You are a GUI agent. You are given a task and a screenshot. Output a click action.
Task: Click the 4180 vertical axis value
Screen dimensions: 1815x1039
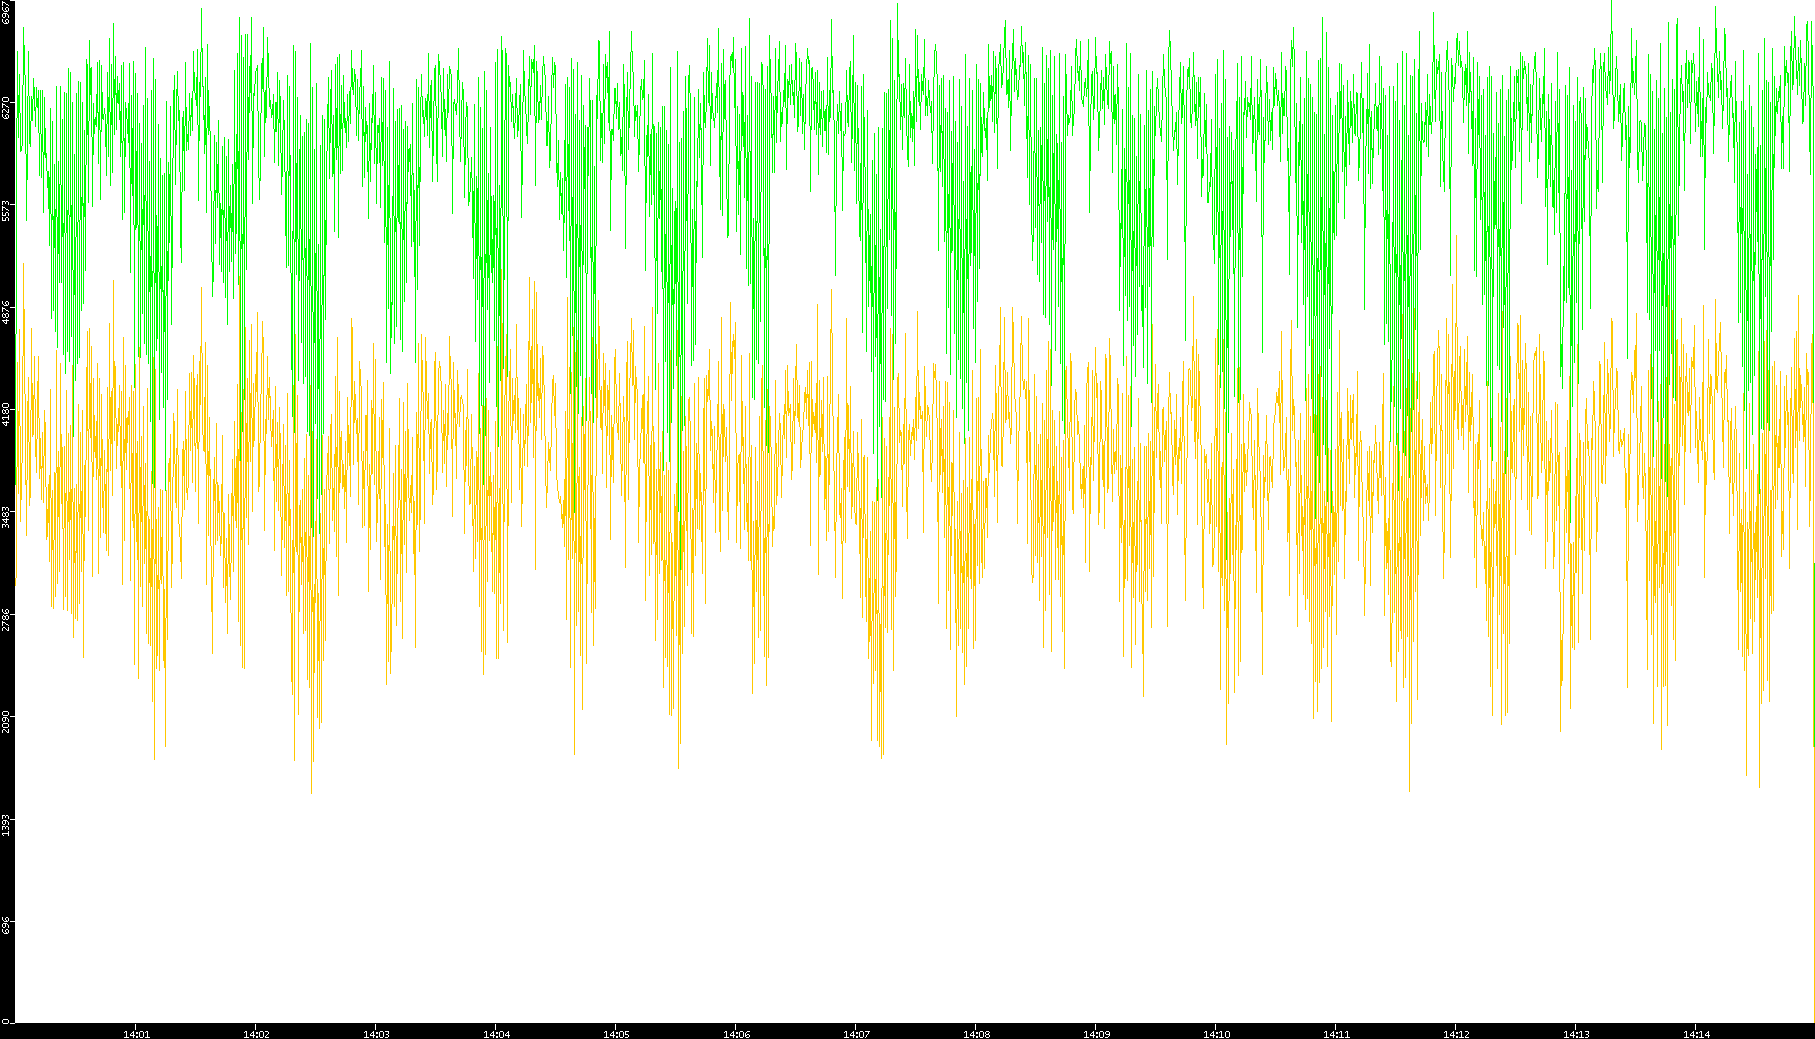click(7, 414)
